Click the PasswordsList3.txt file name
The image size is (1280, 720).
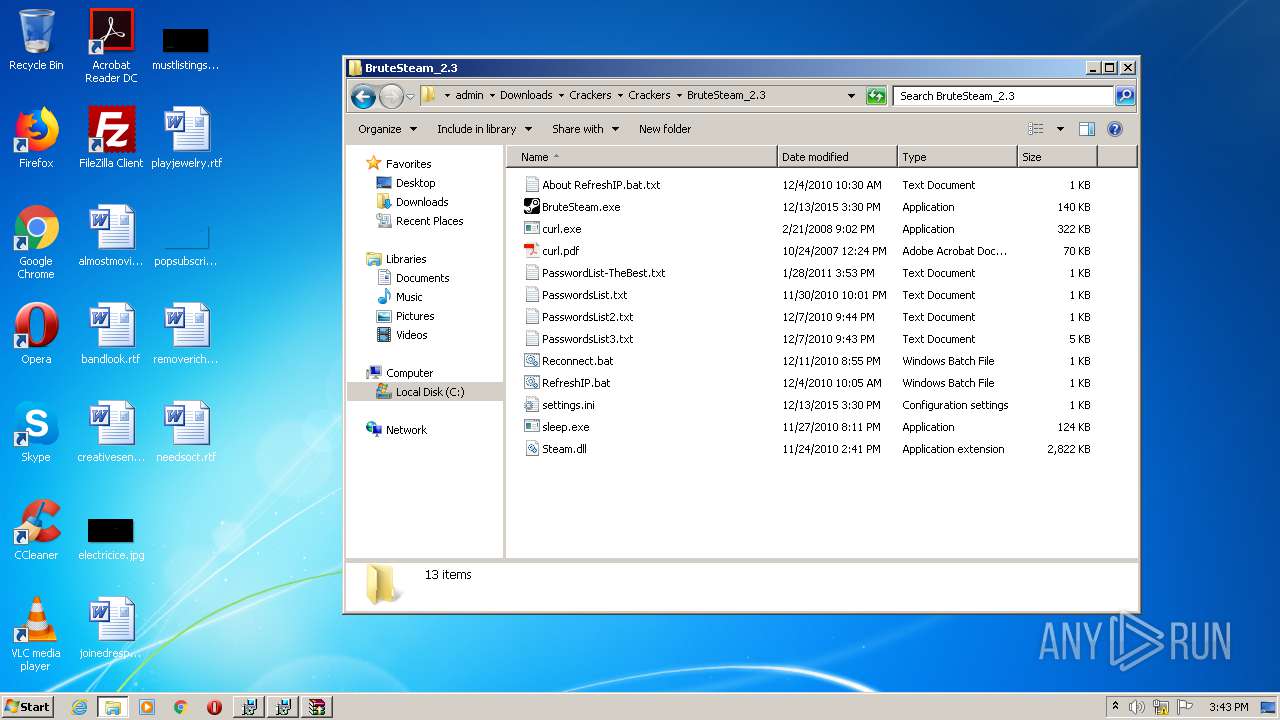click(x=588, y=339)
